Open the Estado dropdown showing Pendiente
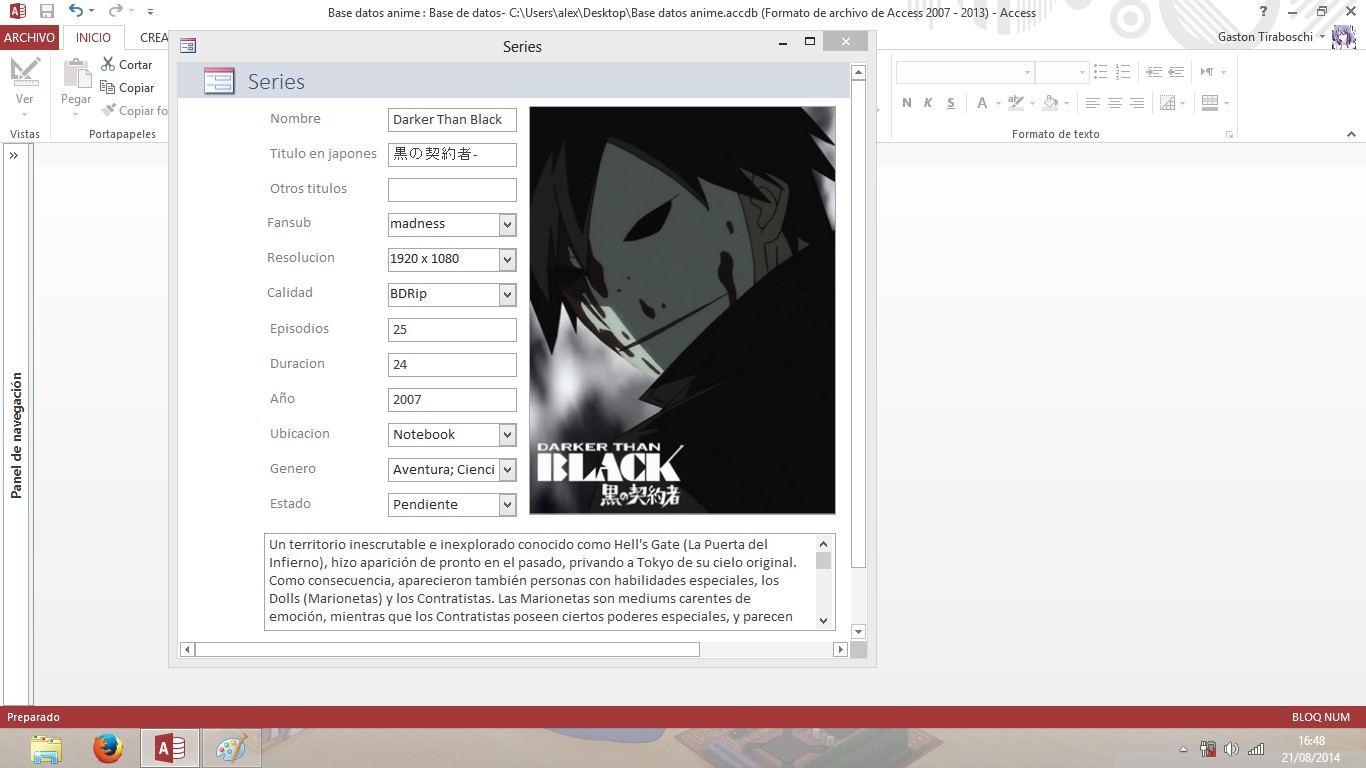 click(x=507, y=505)
